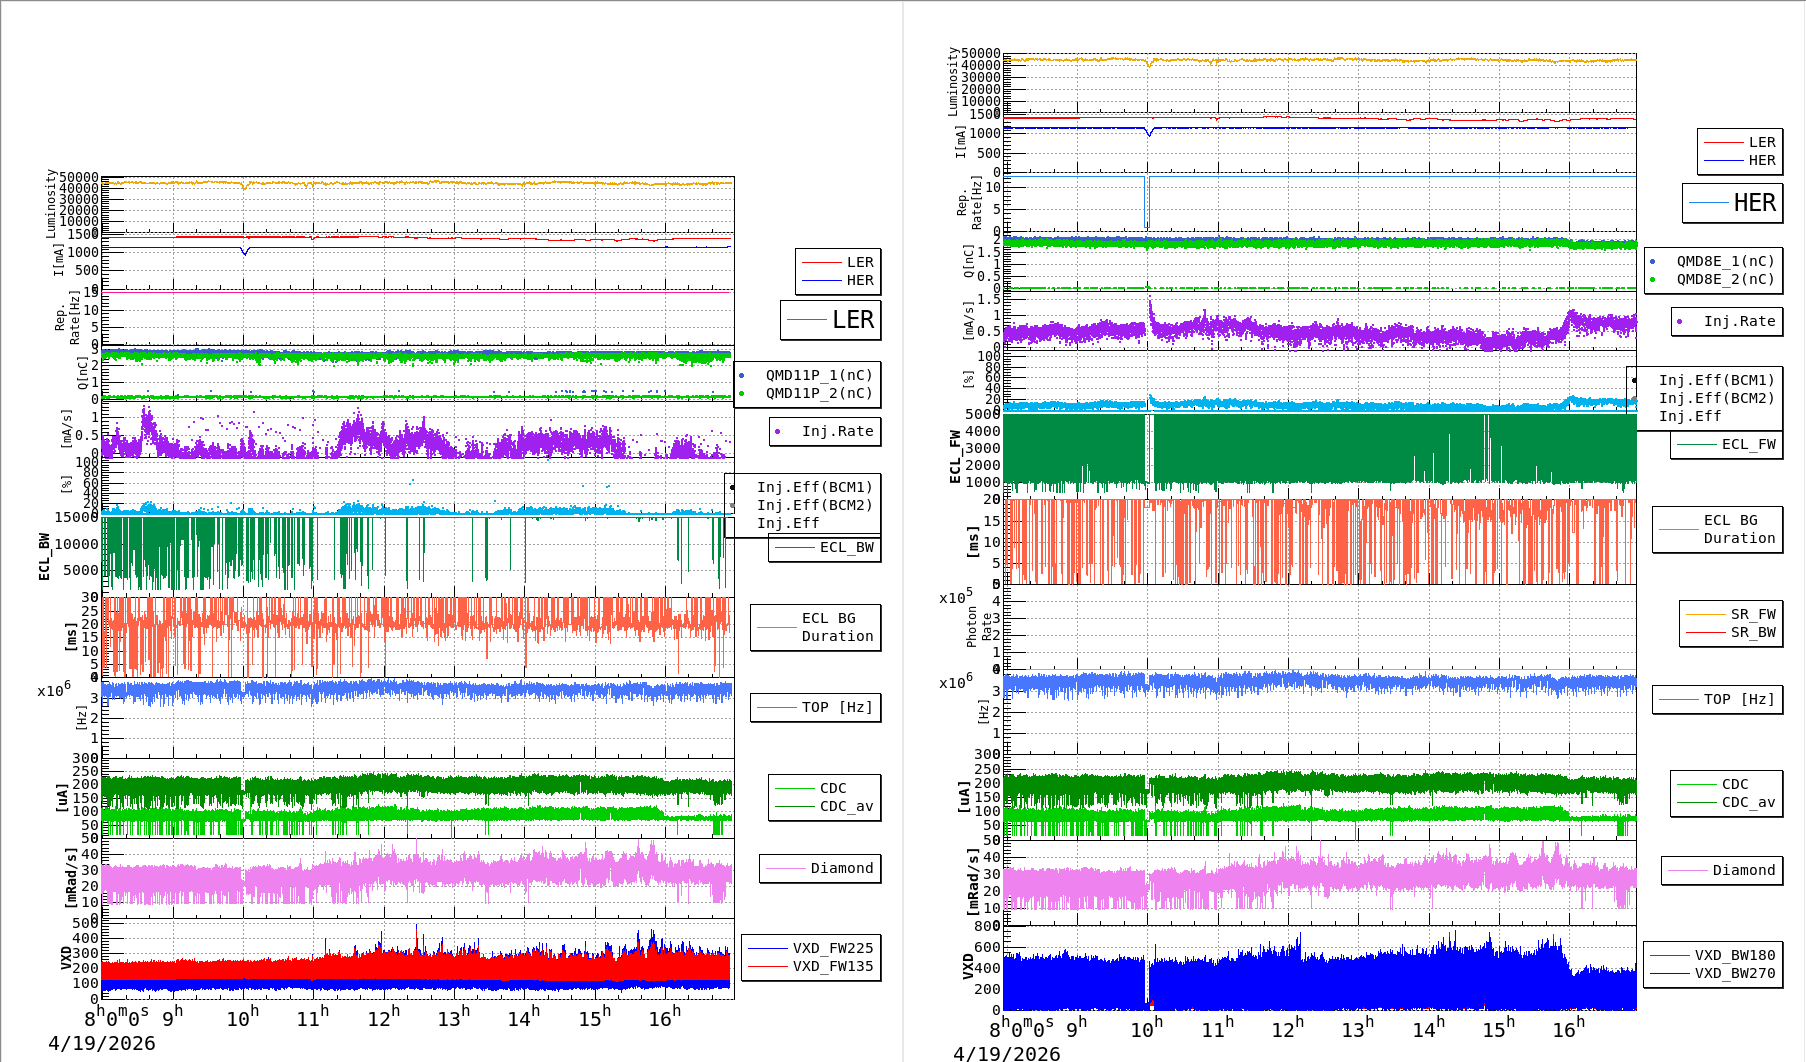The width and height of the screenshot is (1806, 1062).
Task: Select the VXD_BW180 legend entry
Action: (1734, 955)
